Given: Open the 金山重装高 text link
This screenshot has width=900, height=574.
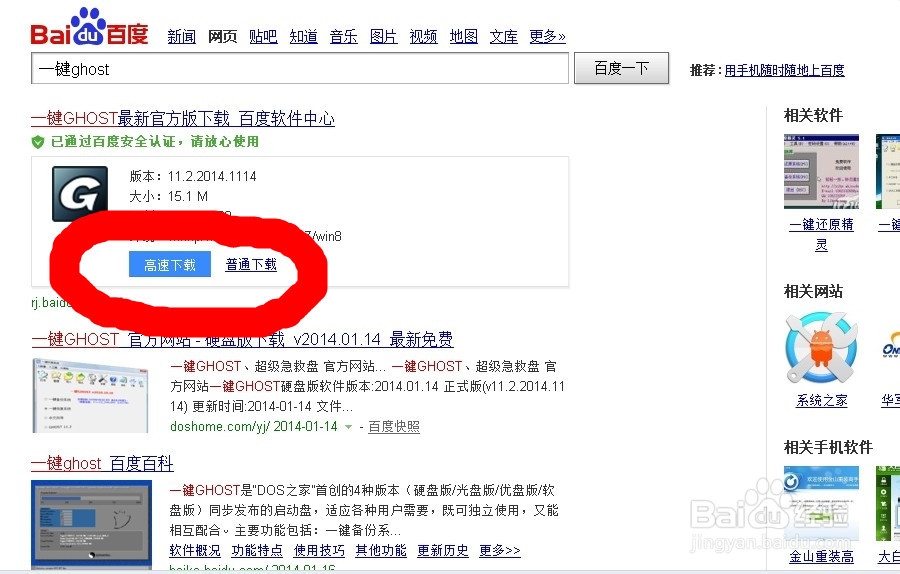Looking at the screenshot, I should click(821, 556).
